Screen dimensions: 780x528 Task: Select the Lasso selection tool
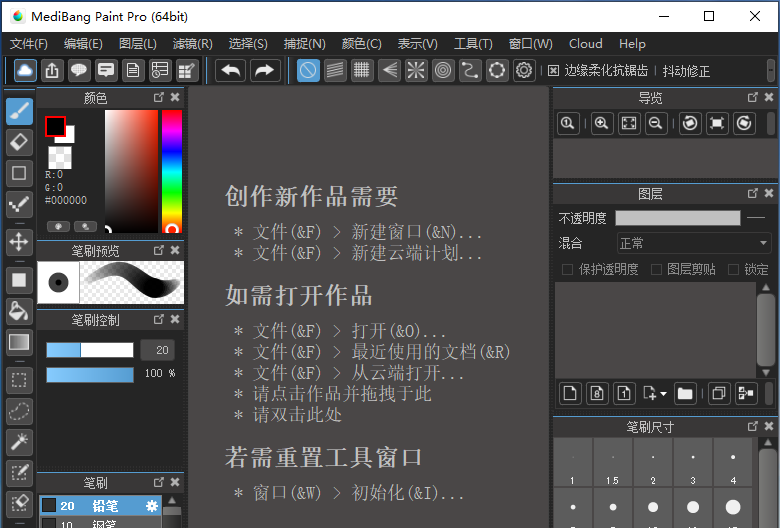click(x=19, y=411)
